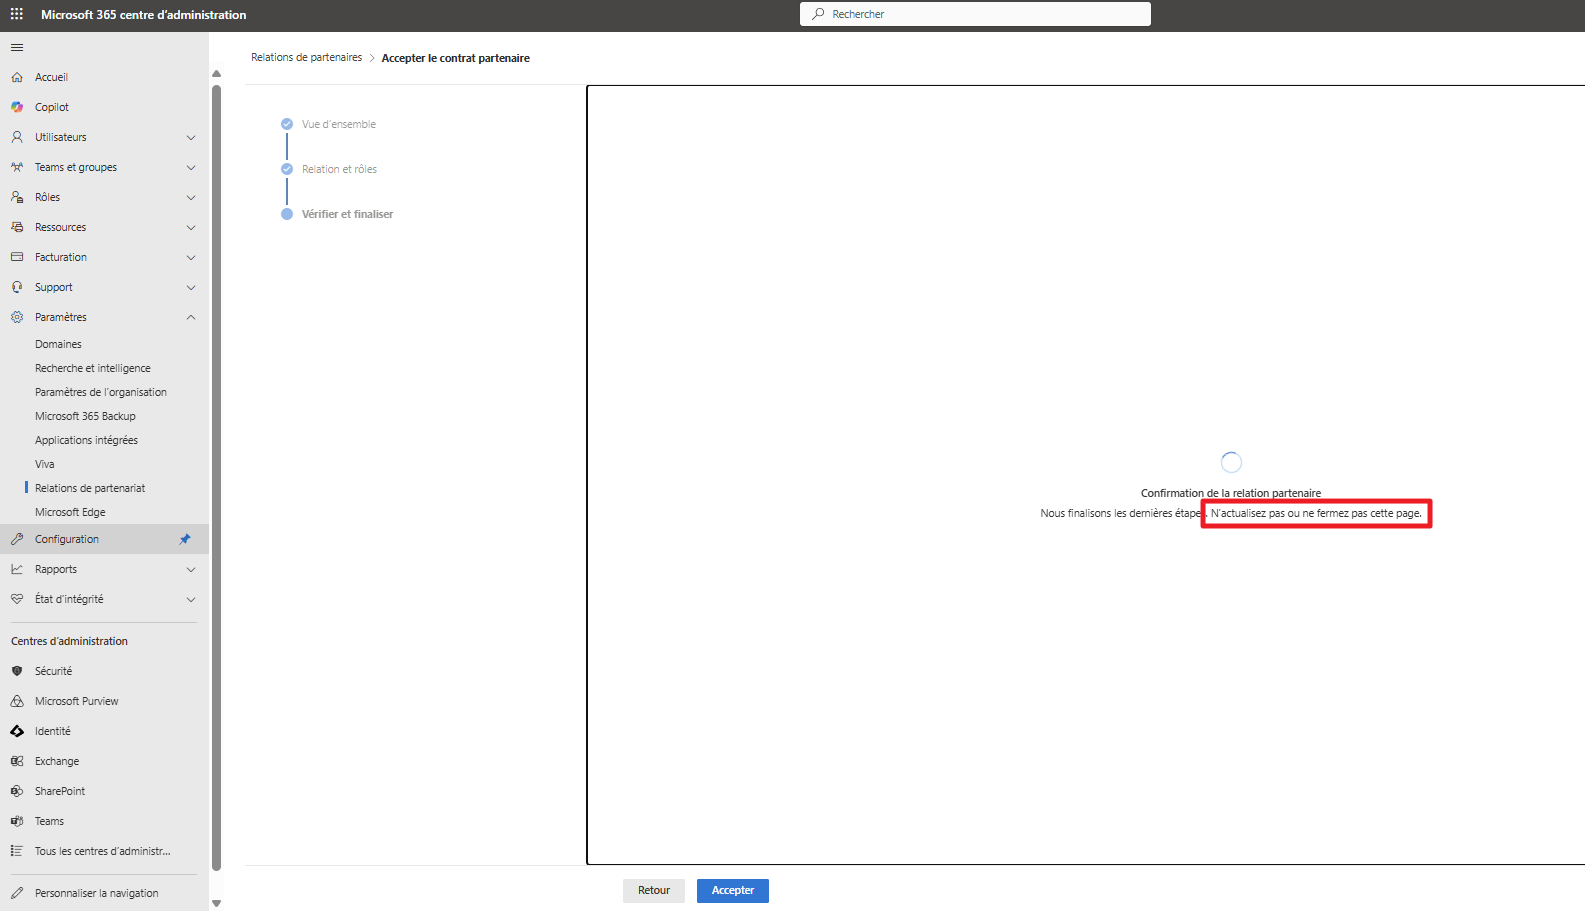
Task: Click Microsoft 365 centre d'administration title
Action: click(x=144, y=15)
